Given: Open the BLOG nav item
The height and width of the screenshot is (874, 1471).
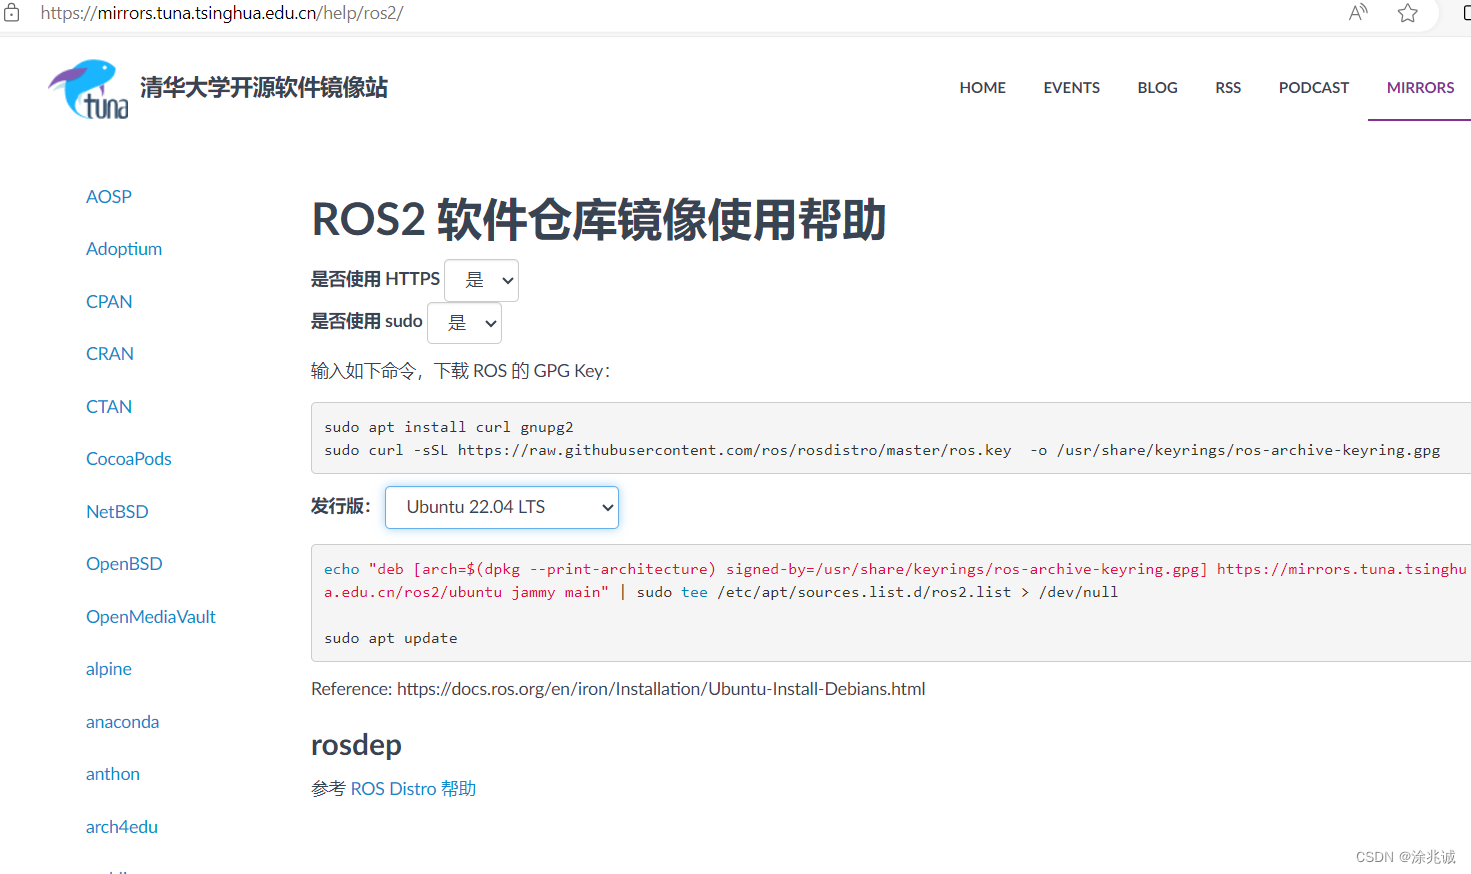Looking at the screenshot, I should pyautogui.click(x=1157, y=88).
